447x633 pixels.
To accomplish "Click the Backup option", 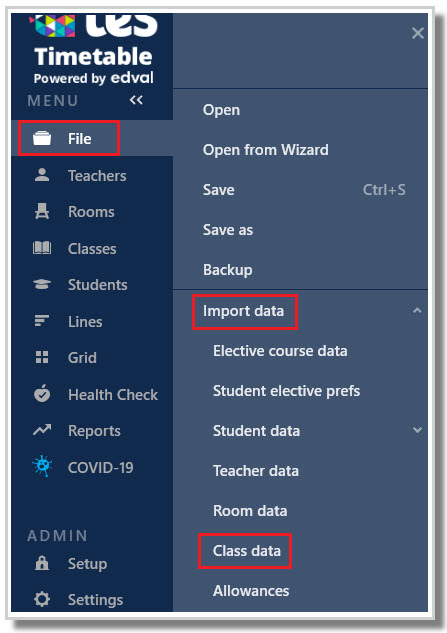I will tap(228, 270).
